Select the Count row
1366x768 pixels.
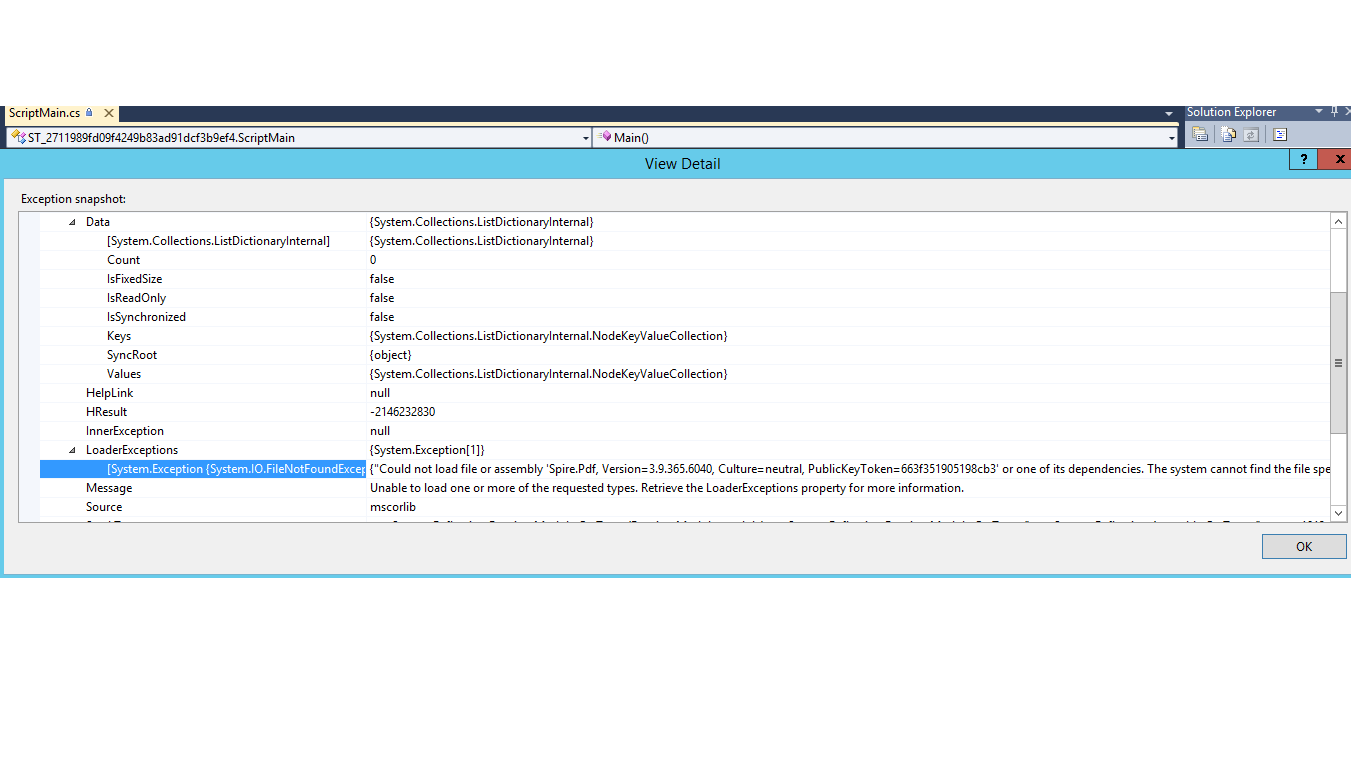tap(685, 260)
